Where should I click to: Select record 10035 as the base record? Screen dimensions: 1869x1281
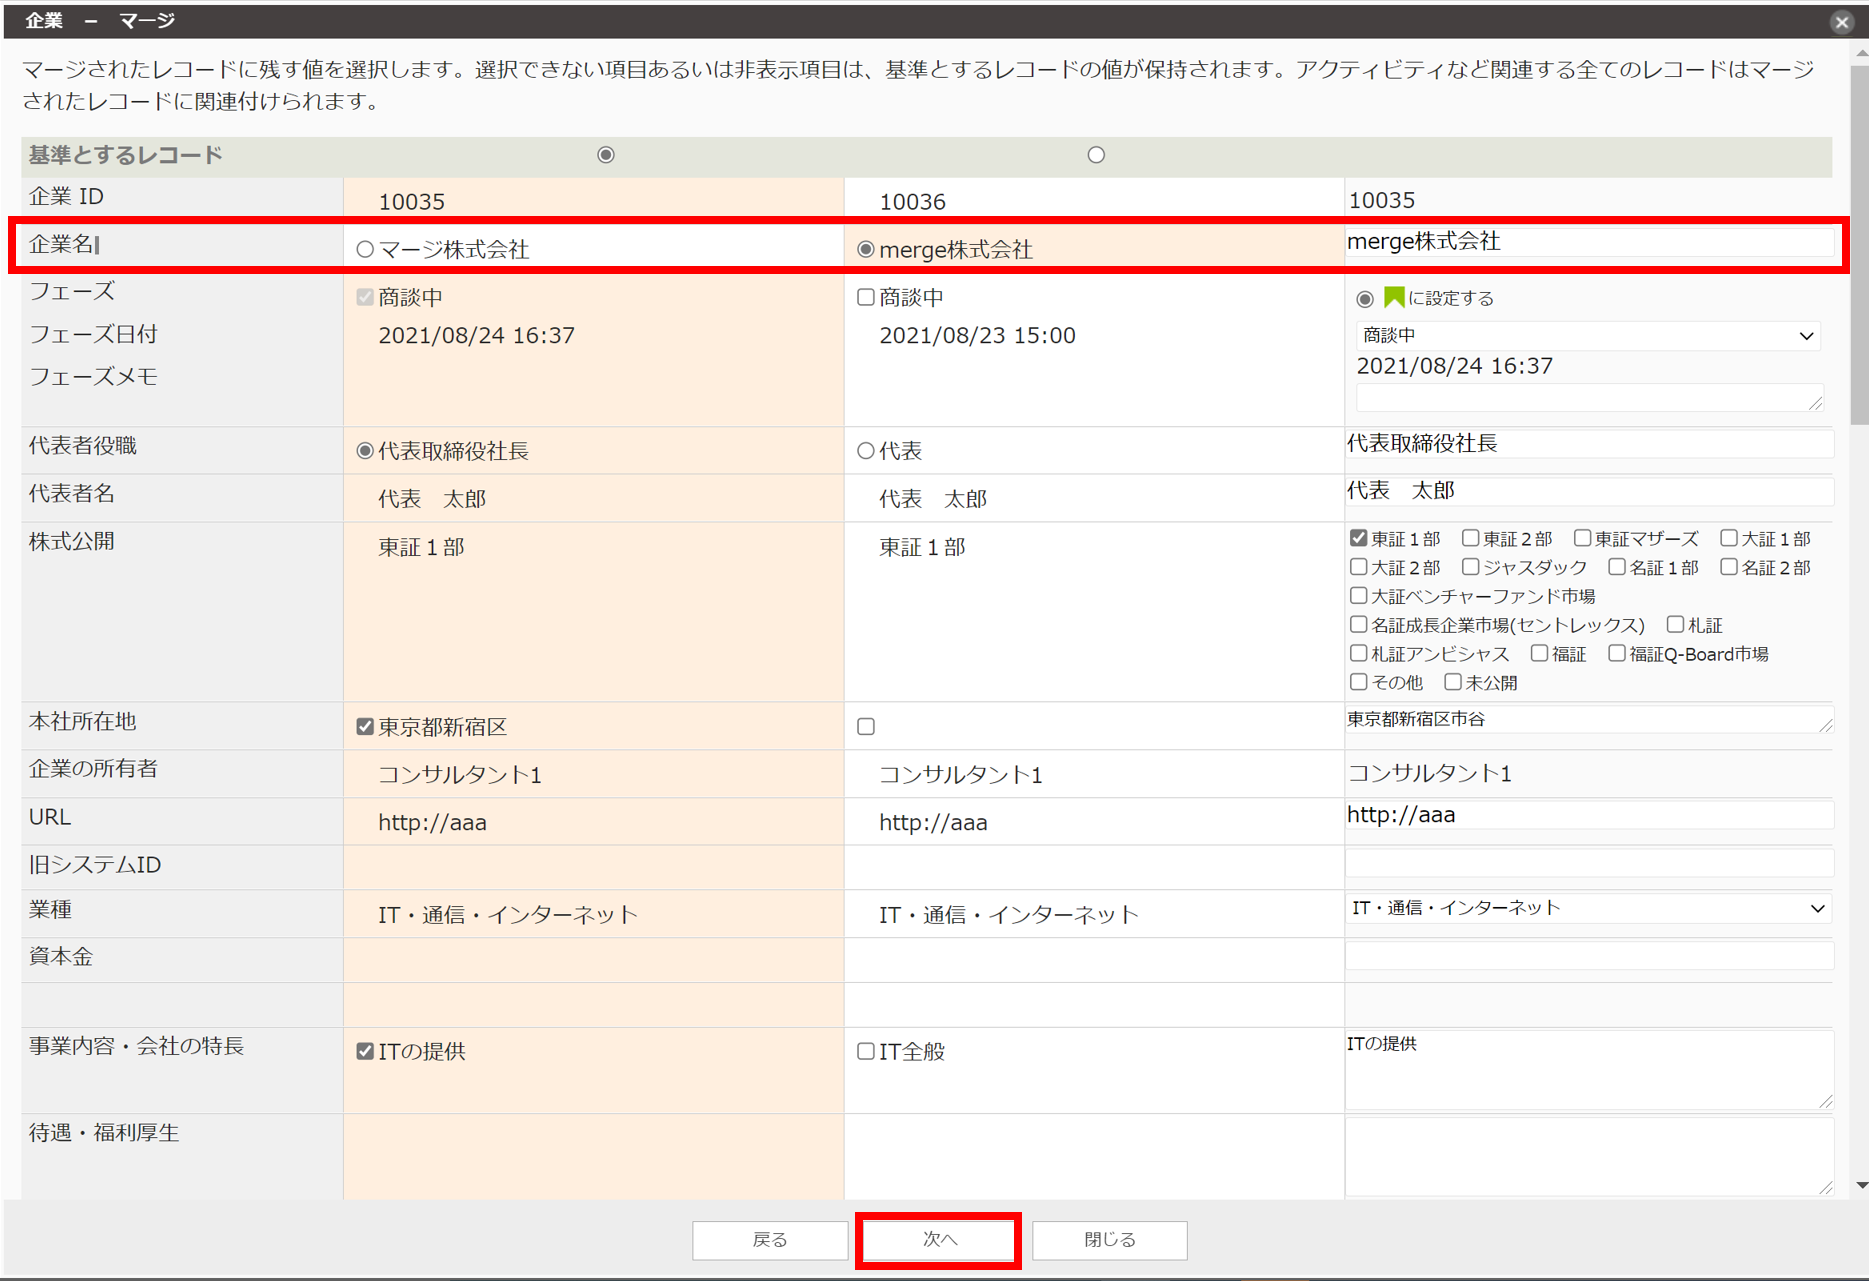(606, 155)
